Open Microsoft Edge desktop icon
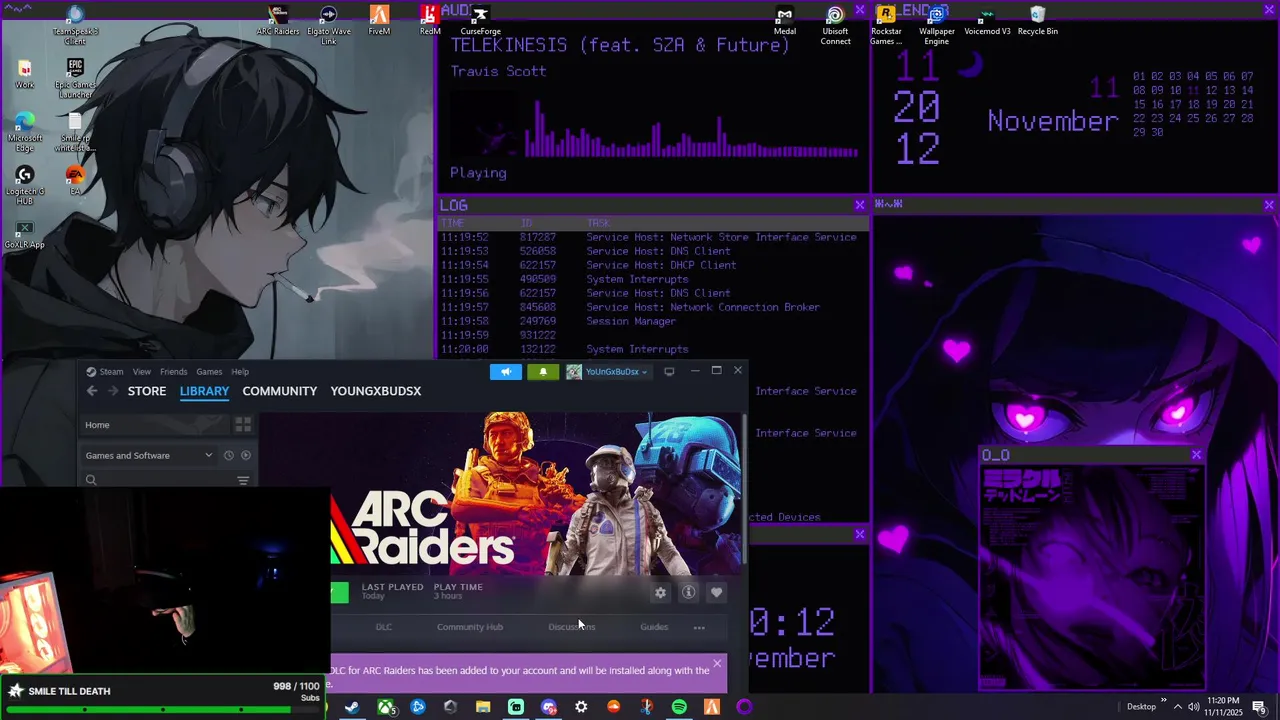 click(25, 132)
